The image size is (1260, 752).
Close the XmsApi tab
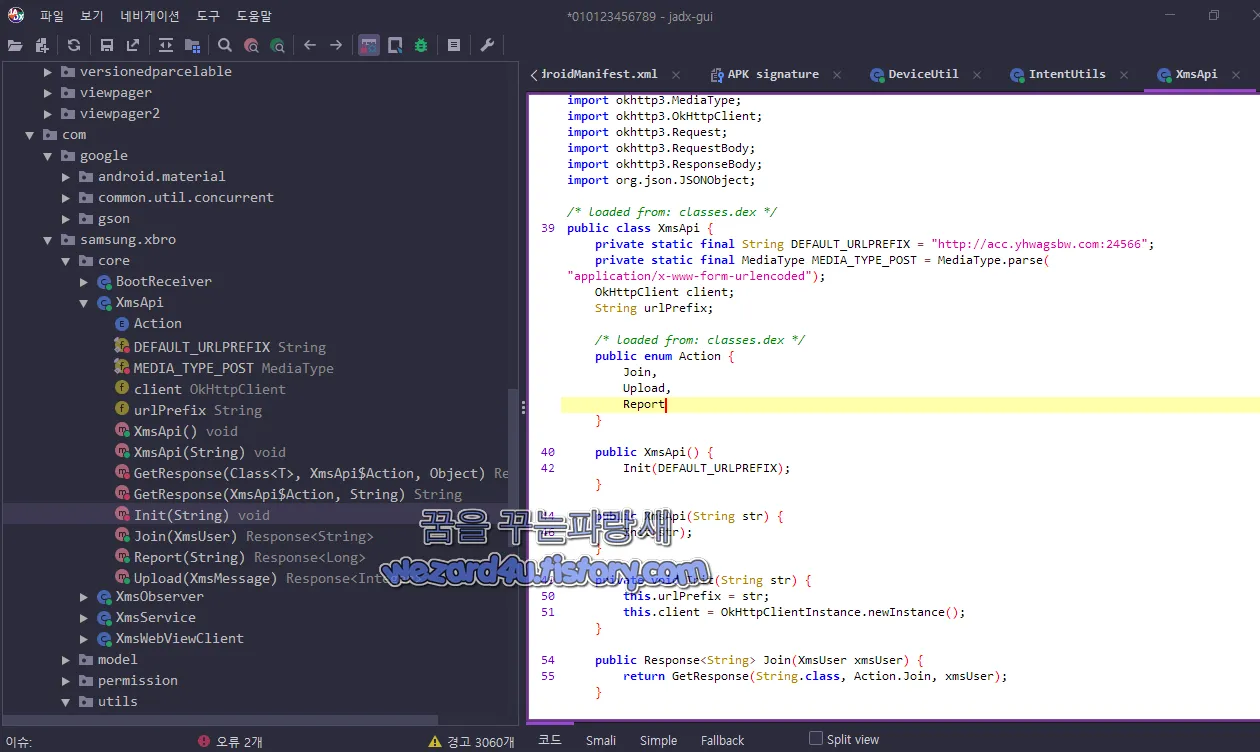tap(1238, 75)
